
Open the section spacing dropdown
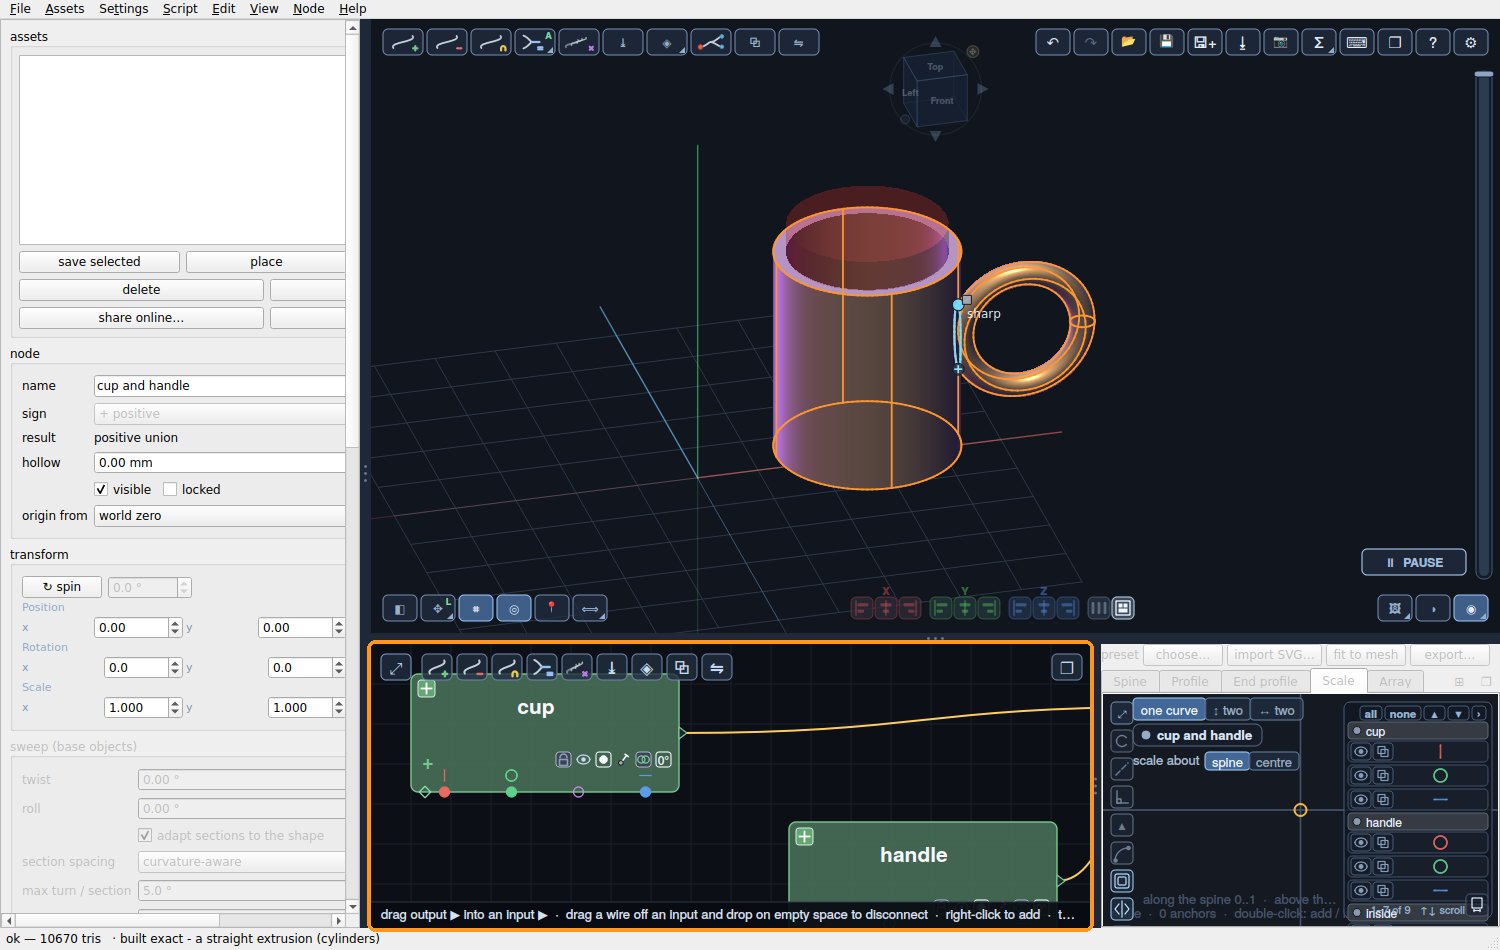pyautogui.click(x=241, y=862)
